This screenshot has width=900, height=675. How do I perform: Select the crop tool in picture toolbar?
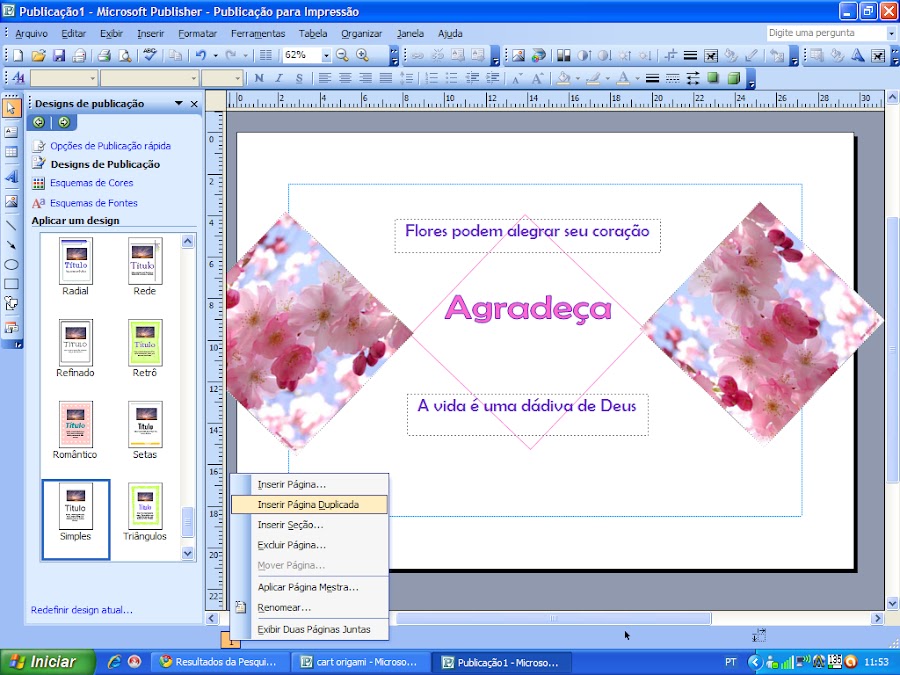(x=670, y=55)
